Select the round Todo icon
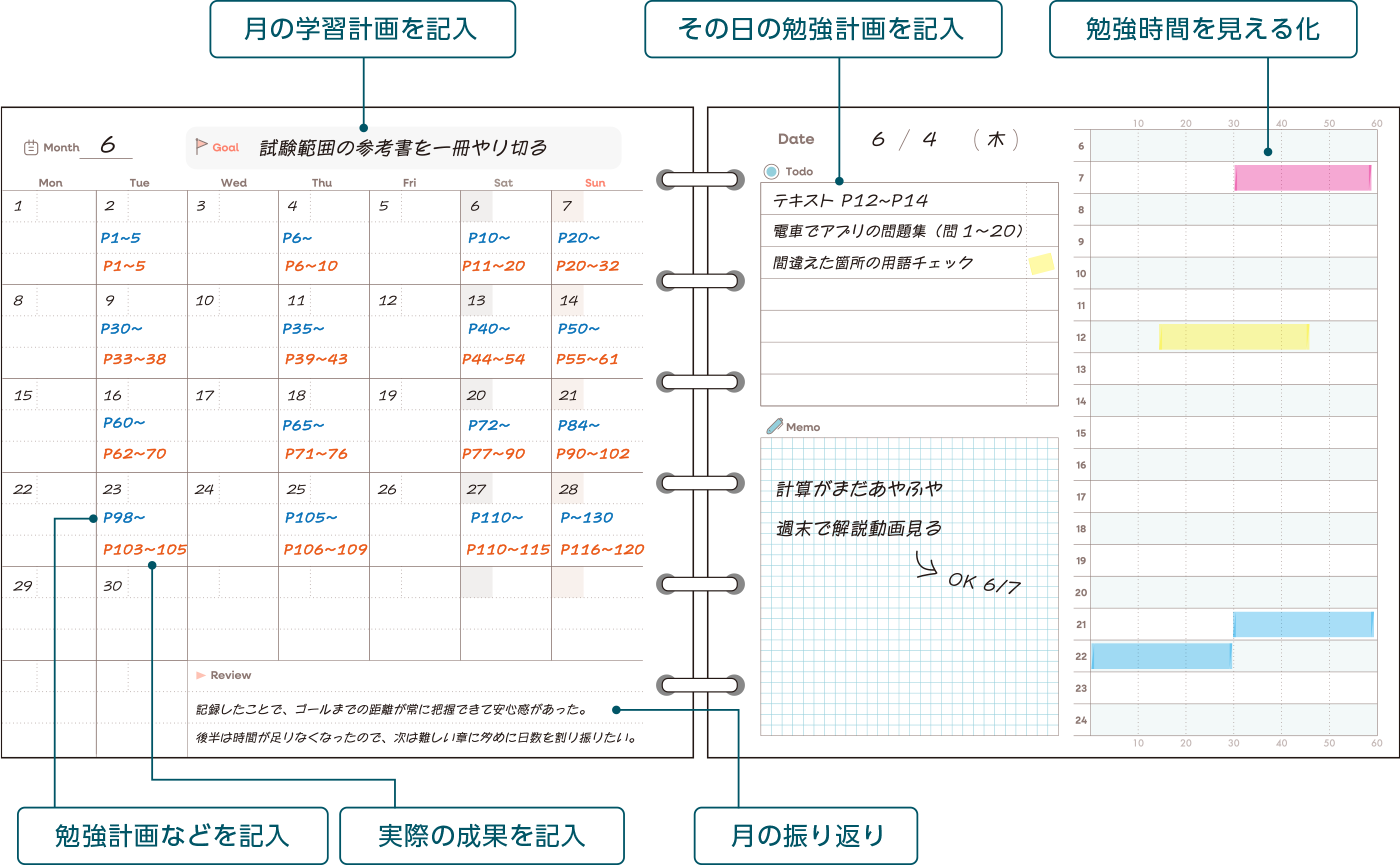The height and width of the screenshot is (865, 1400). point(771,171)
